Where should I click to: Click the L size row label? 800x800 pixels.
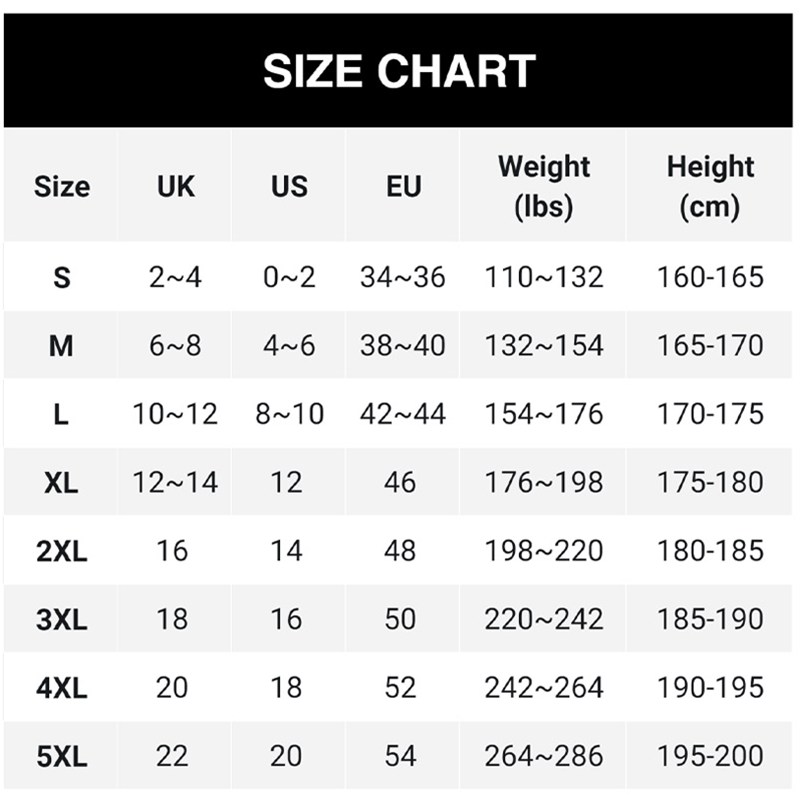click(61, 414)
